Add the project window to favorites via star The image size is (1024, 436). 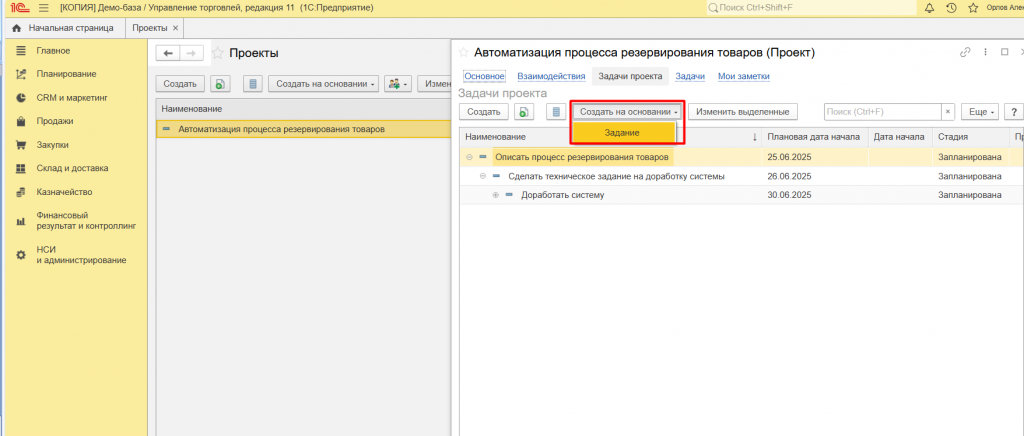pos(463,52)
